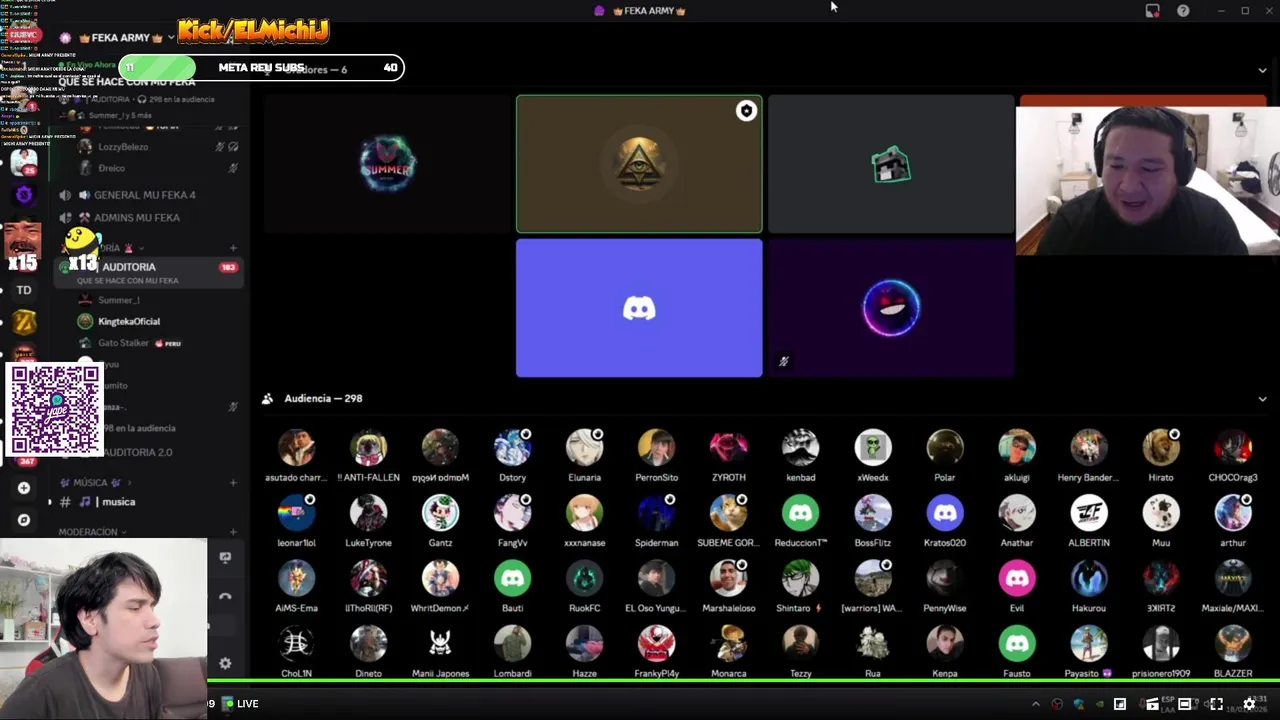
Task: Open the Discover servers compass icon
Action: coord(24,520)
